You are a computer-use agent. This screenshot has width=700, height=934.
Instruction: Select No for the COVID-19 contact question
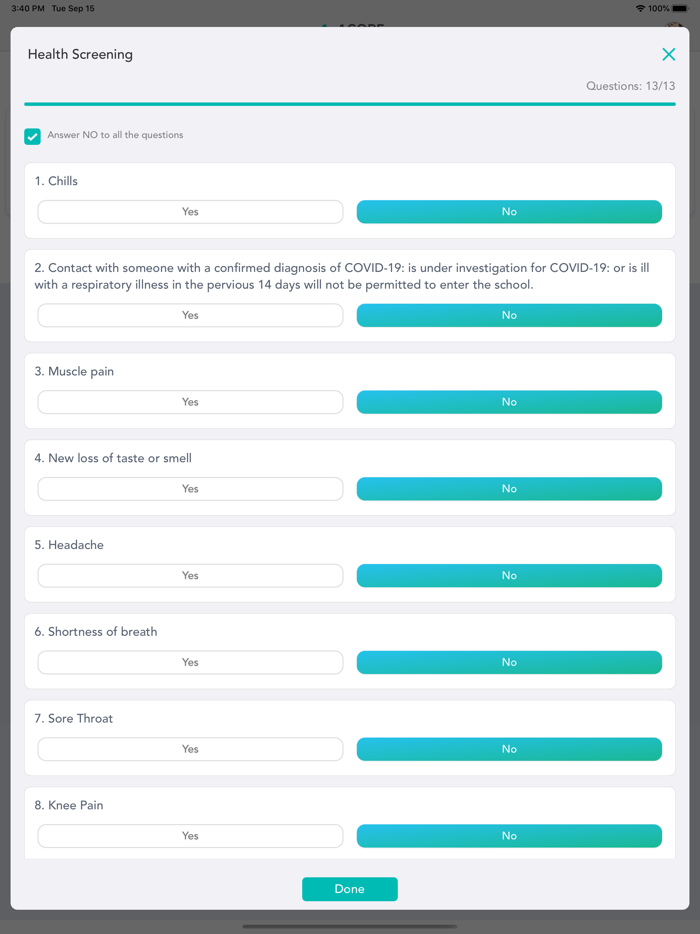click(x=509, y=314)
